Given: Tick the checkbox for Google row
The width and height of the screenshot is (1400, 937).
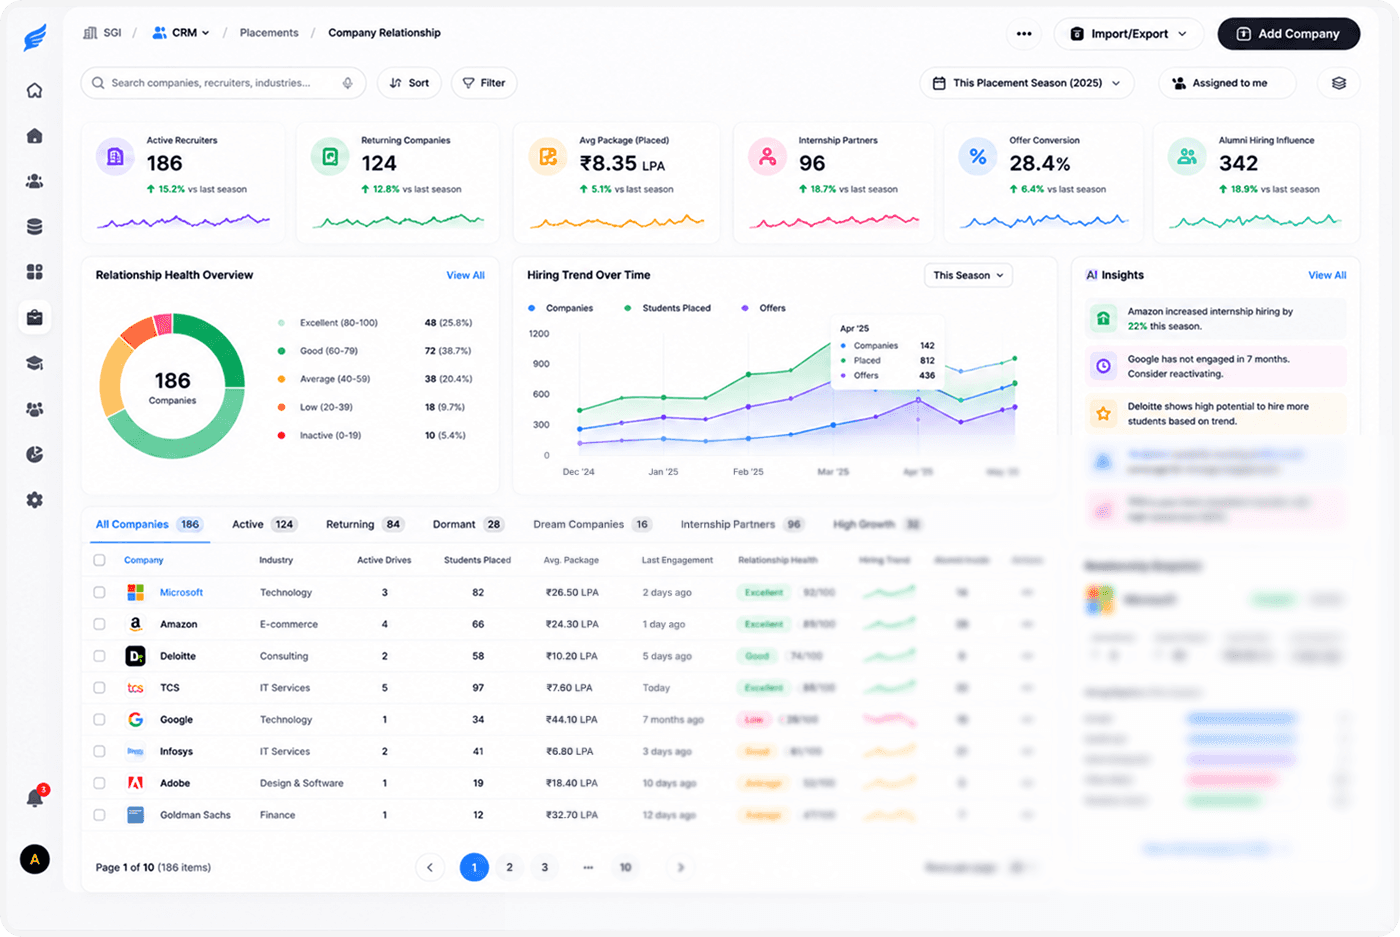Looking at the screenshot, I should [99, 719].
